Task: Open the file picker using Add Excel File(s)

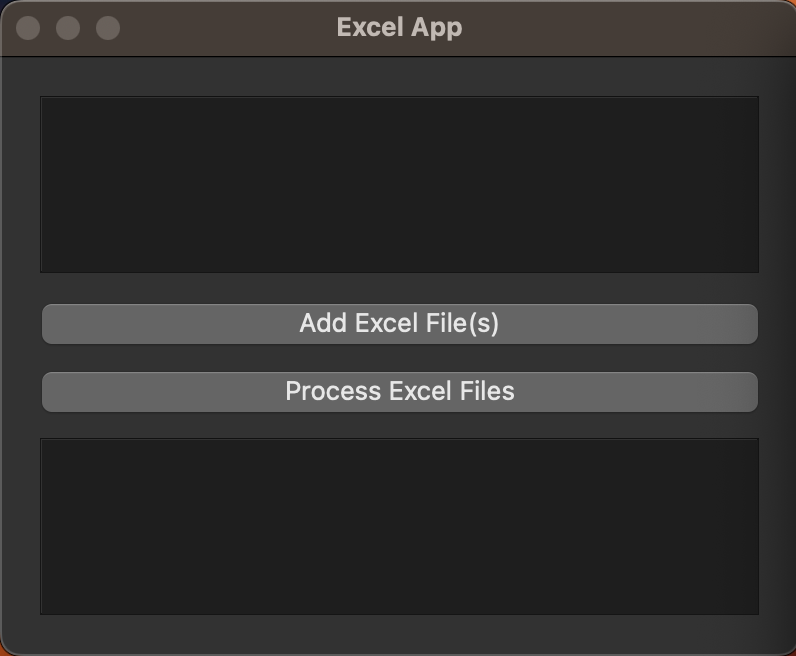Action: coord(400,324)
